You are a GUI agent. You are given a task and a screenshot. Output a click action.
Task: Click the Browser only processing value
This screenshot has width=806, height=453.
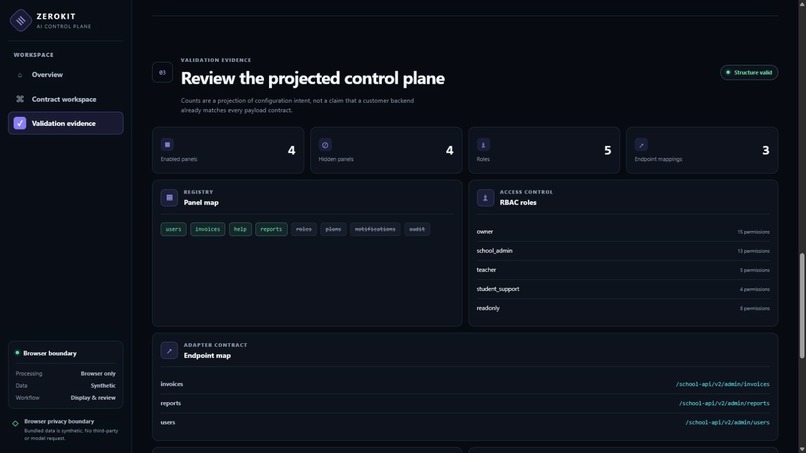[x=98, y=373]
